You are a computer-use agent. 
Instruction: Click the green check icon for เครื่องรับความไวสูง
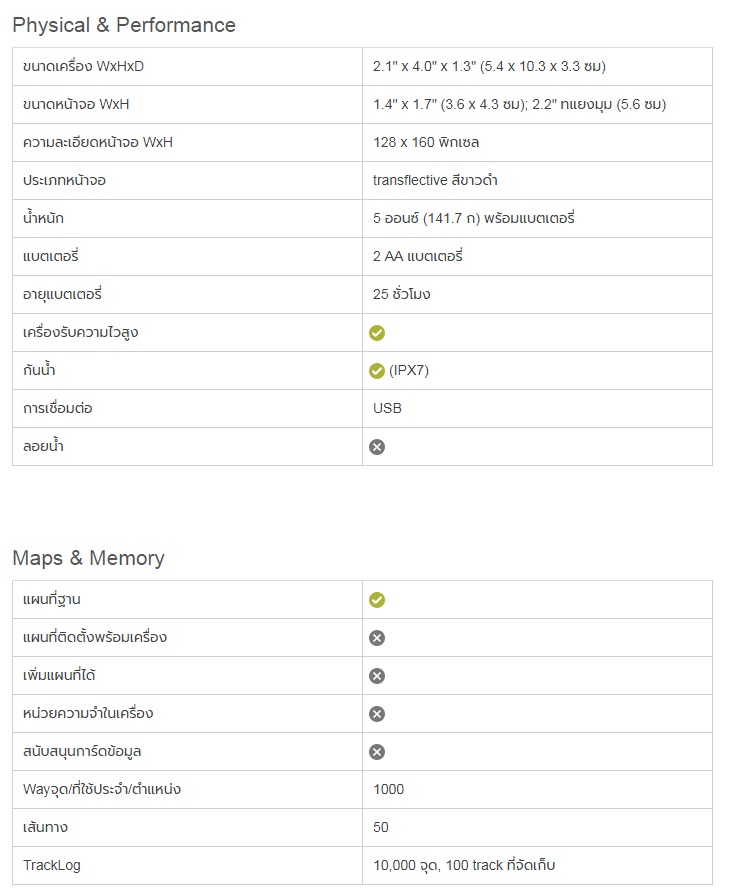[x=377, y=333]
